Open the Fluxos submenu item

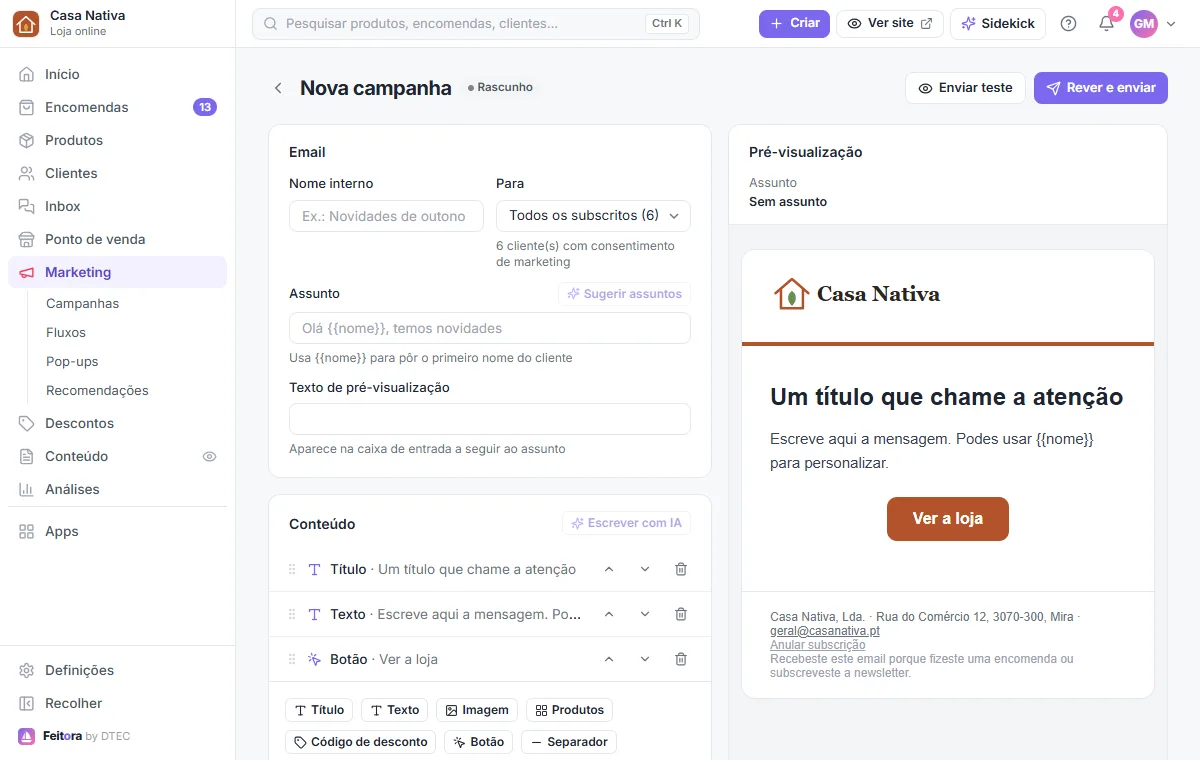66,332
